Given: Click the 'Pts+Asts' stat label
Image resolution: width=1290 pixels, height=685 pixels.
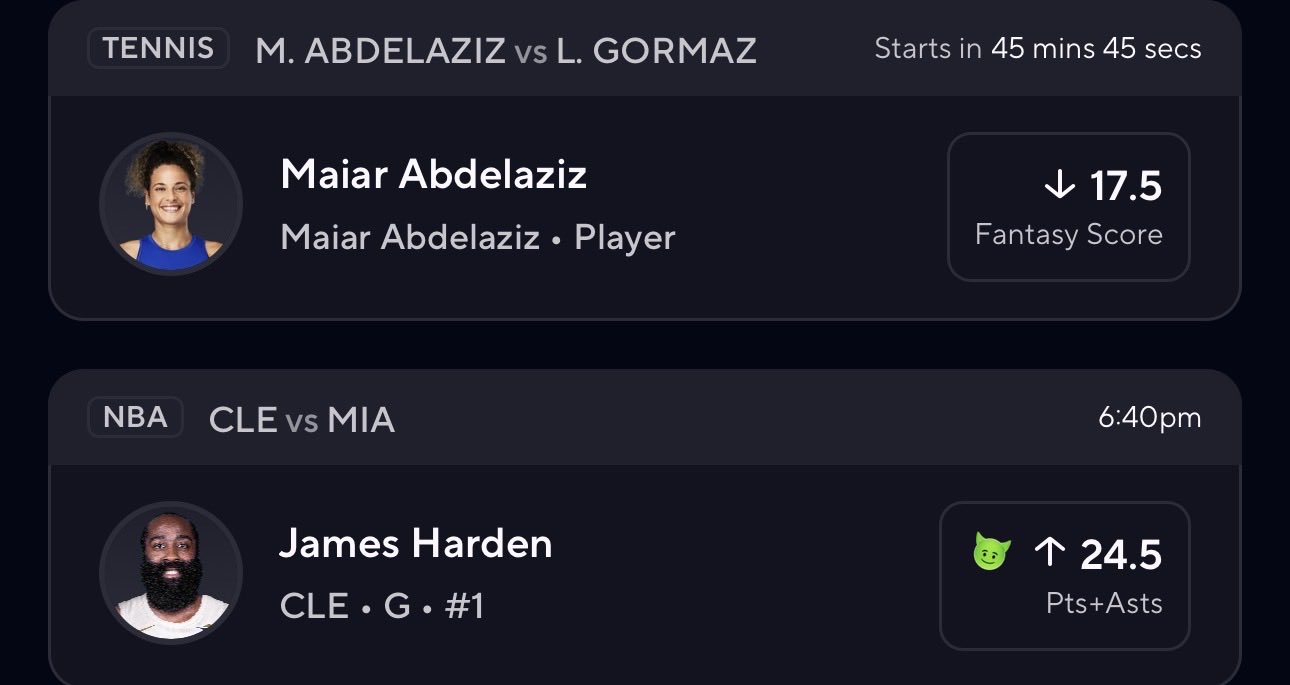Looking at the screenshot, I should (1104, 603).
